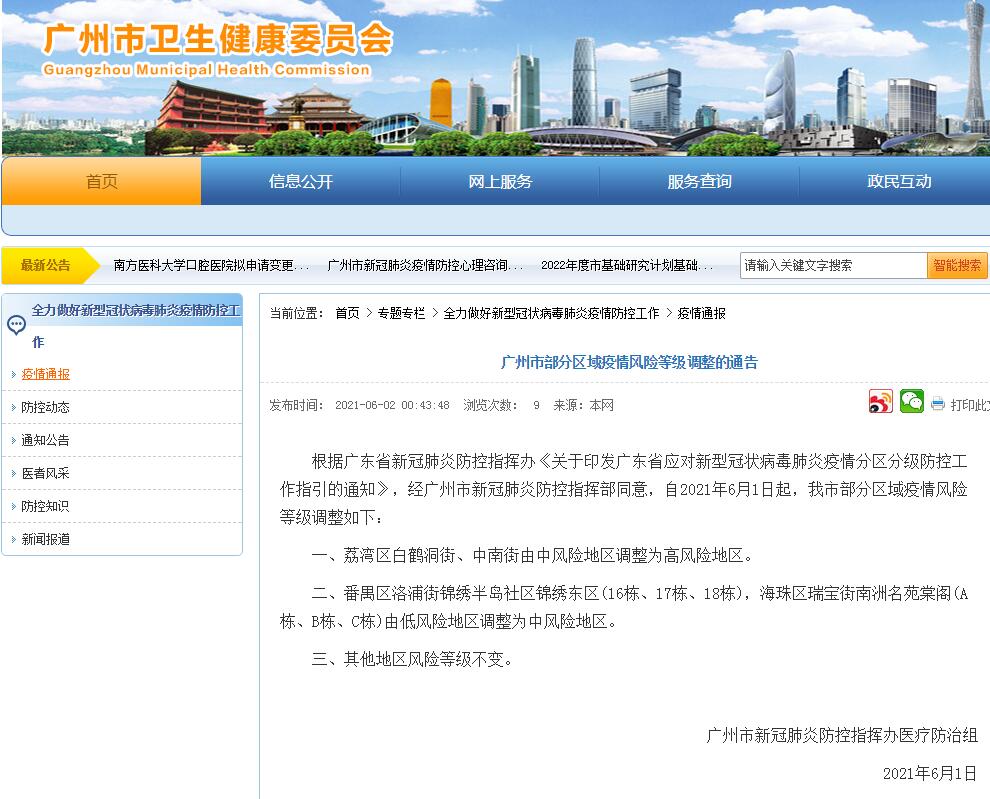
Task: Open the 信息公开 navigation tab
Action: 300,182
